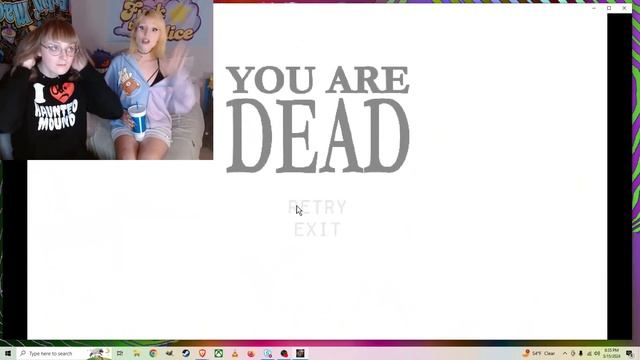Click the microphone tray icon
Screen dimensions: 640x360
581,353
